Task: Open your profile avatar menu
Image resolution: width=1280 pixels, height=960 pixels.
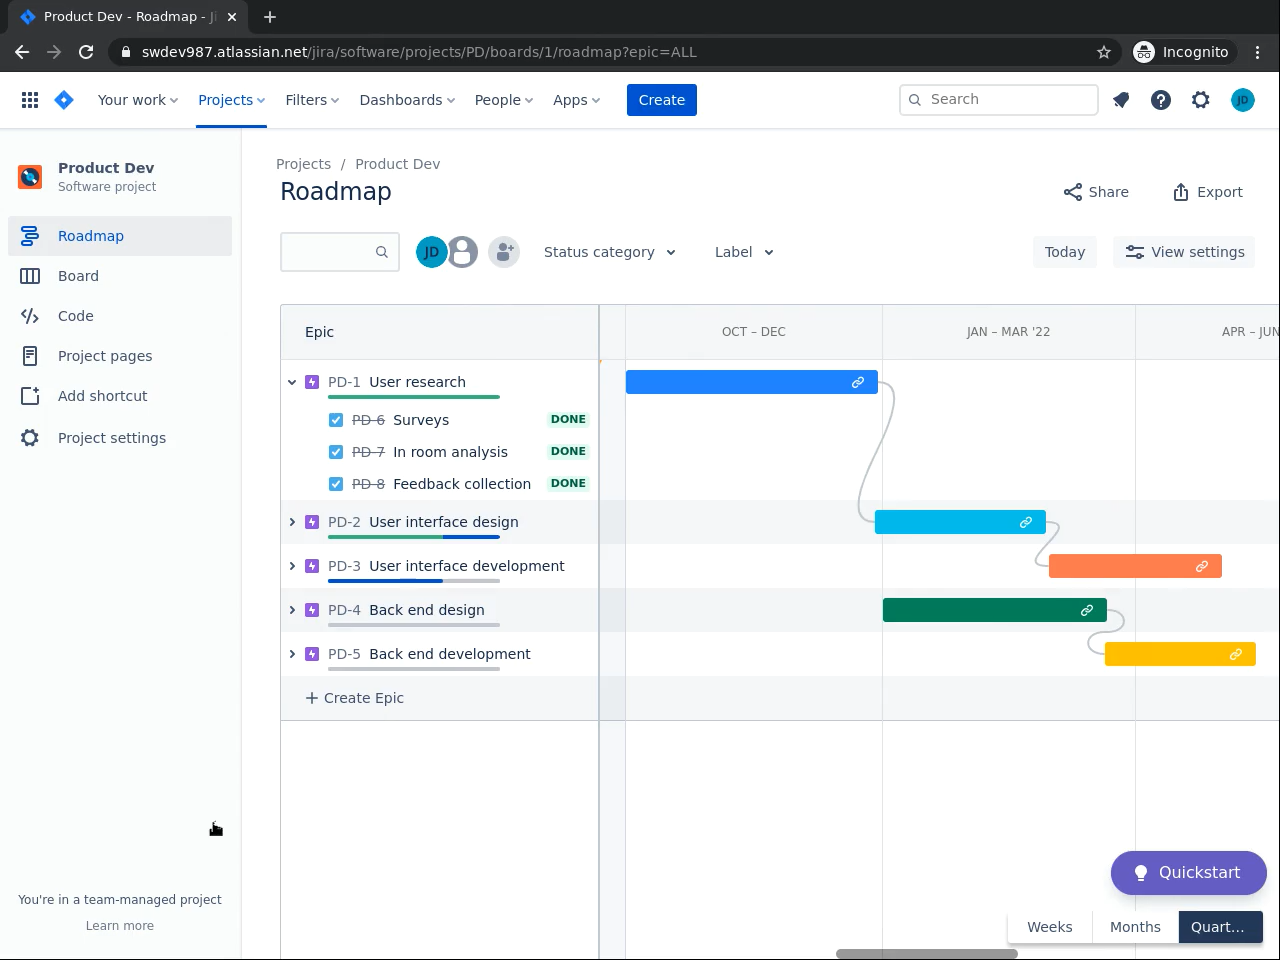Action: 1243,100
